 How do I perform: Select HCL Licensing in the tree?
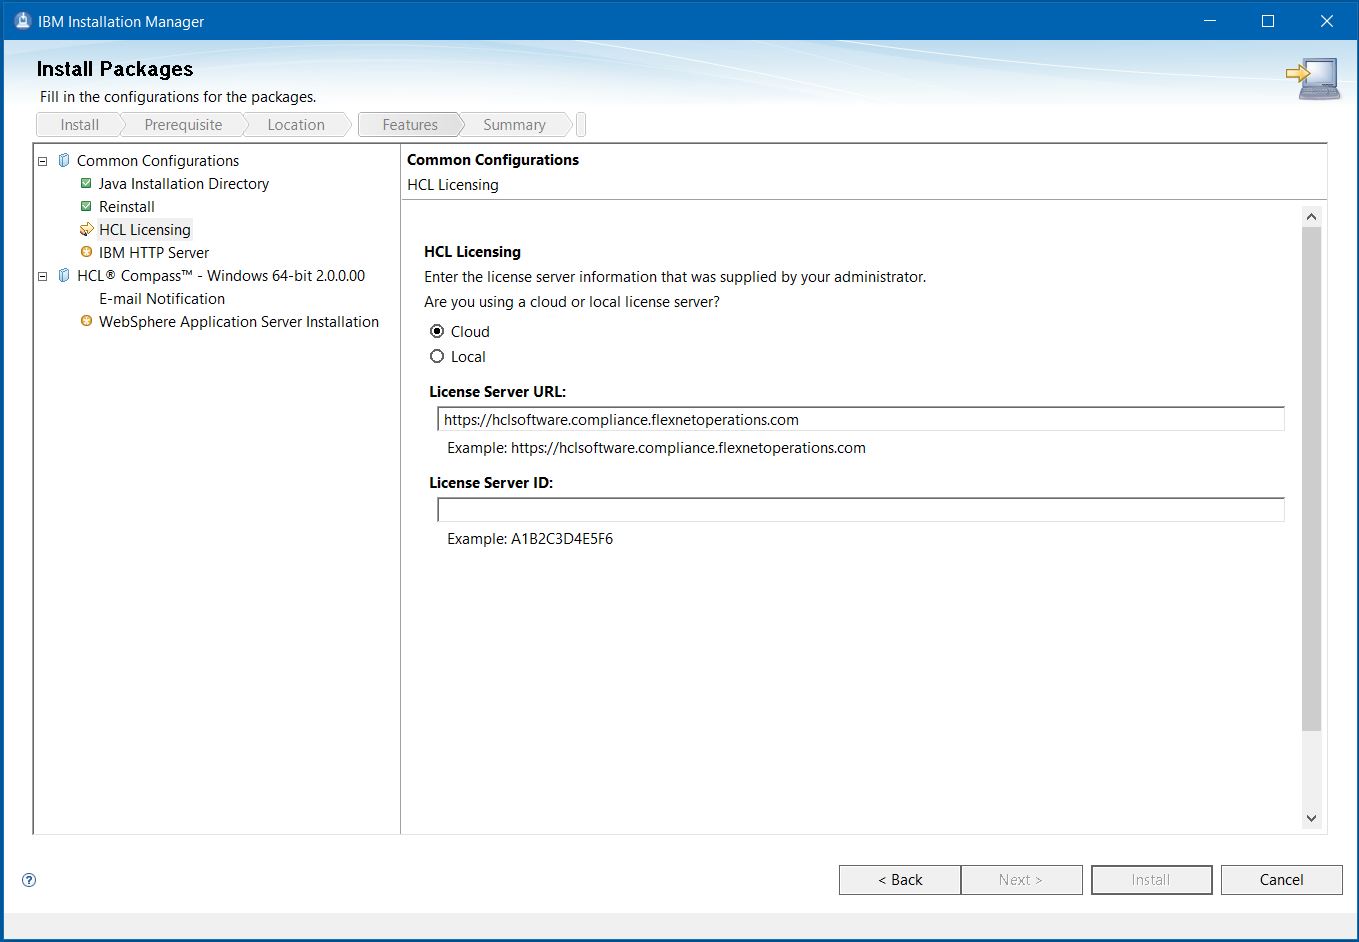[145, 229]
